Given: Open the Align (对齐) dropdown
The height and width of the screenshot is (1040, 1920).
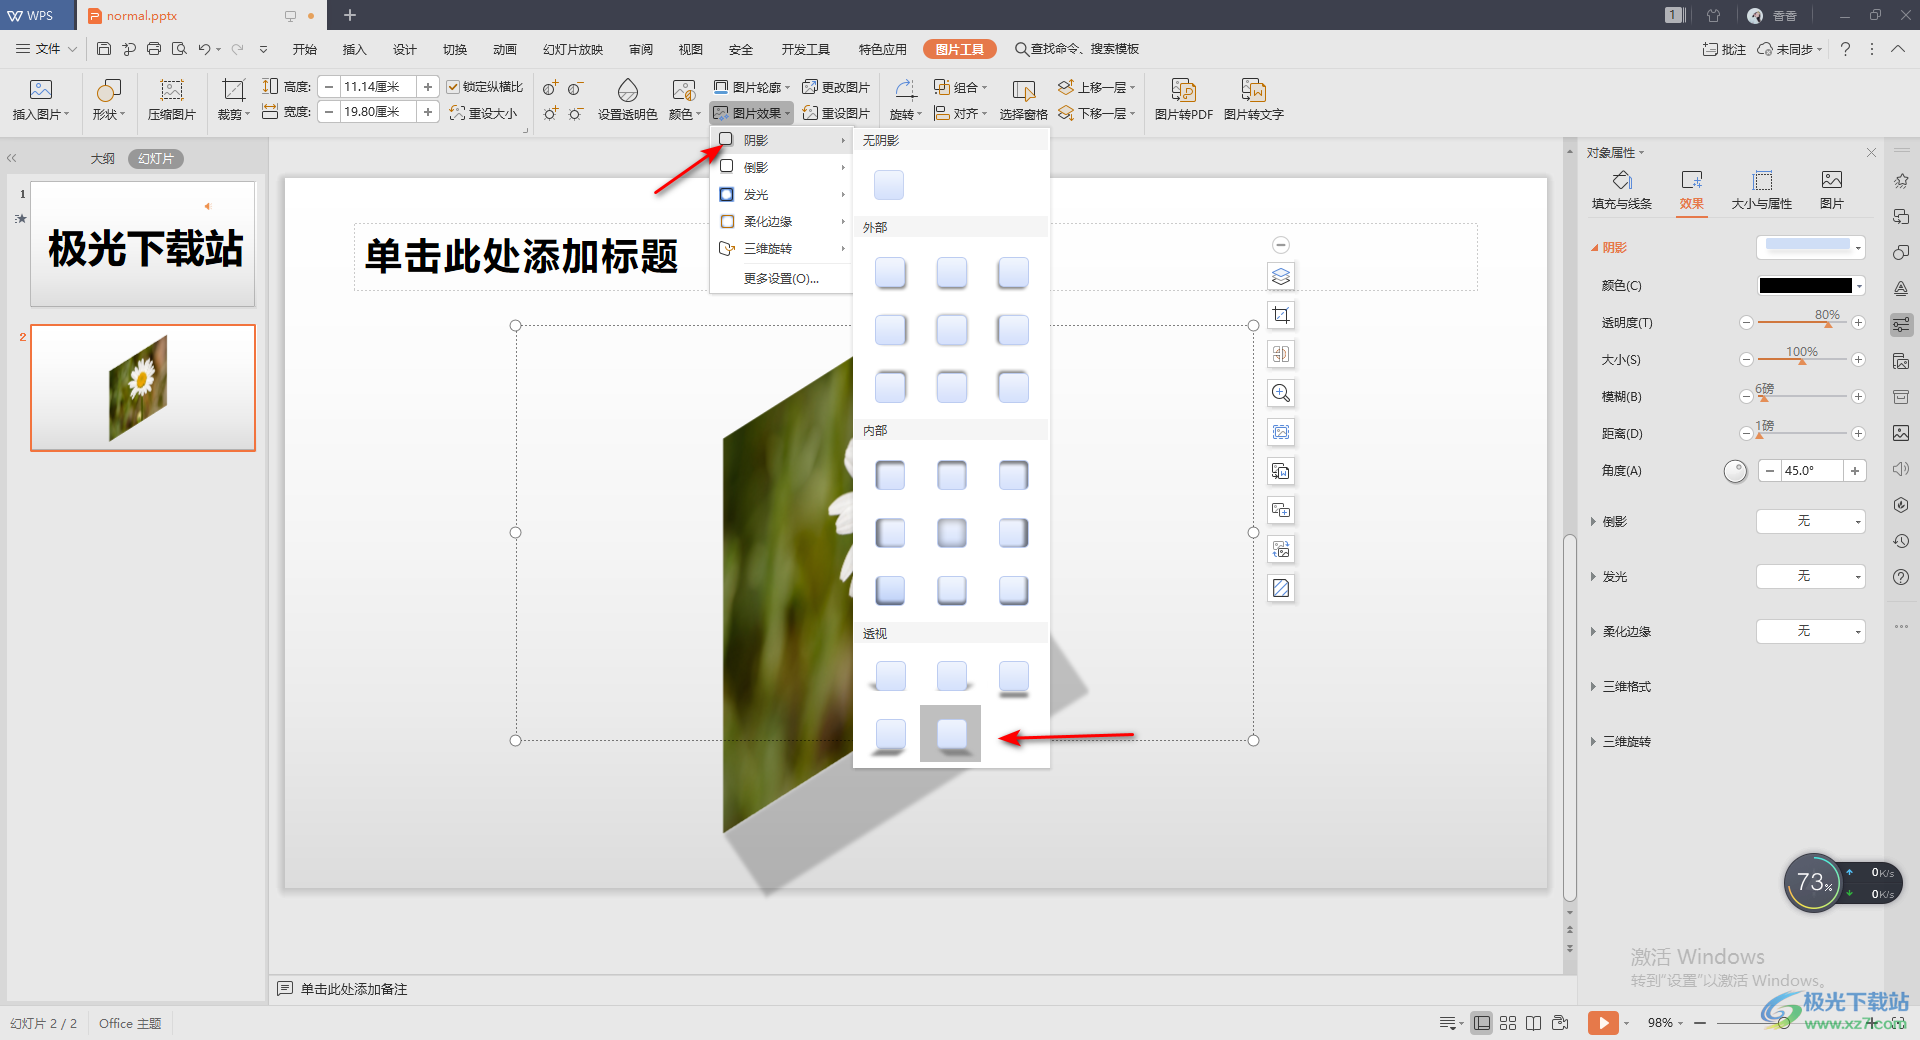Looking at the screenshot, I should (961, 113).
